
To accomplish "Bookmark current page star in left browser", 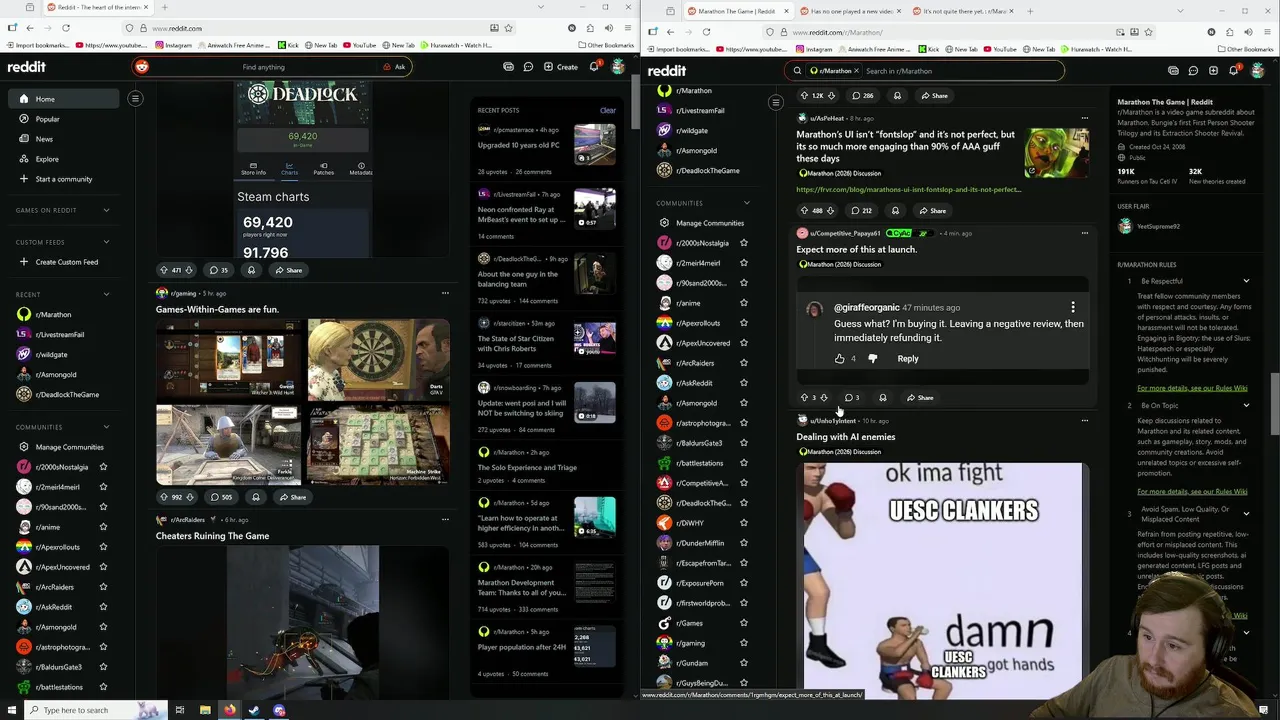I will point(508,28).
